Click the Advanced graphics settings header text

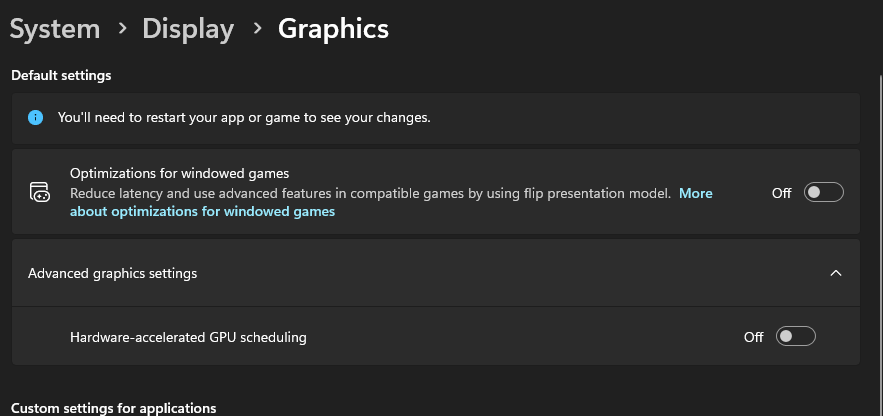(x=113, y=273)
